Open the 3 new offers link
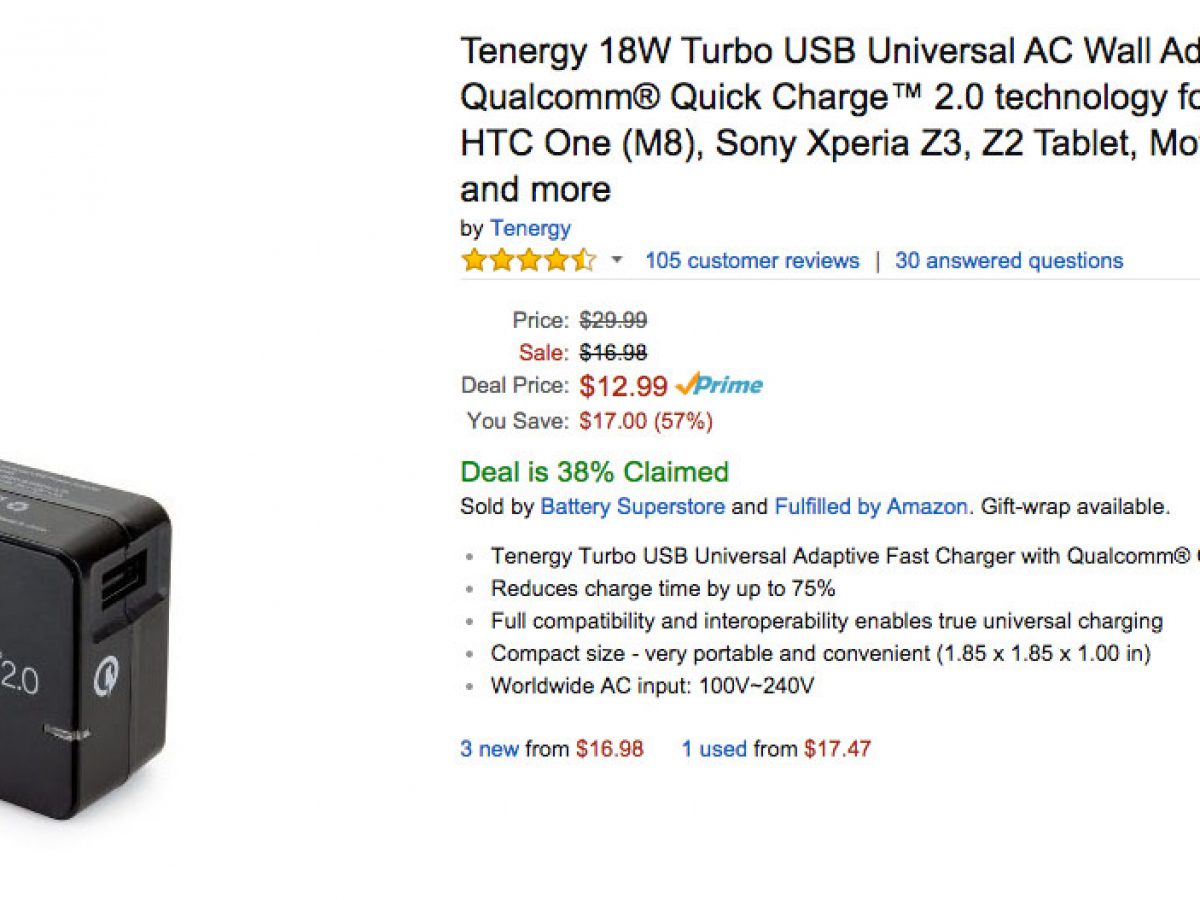The height and width of the screenshot is (900, 1200). [x=489, y=749]
